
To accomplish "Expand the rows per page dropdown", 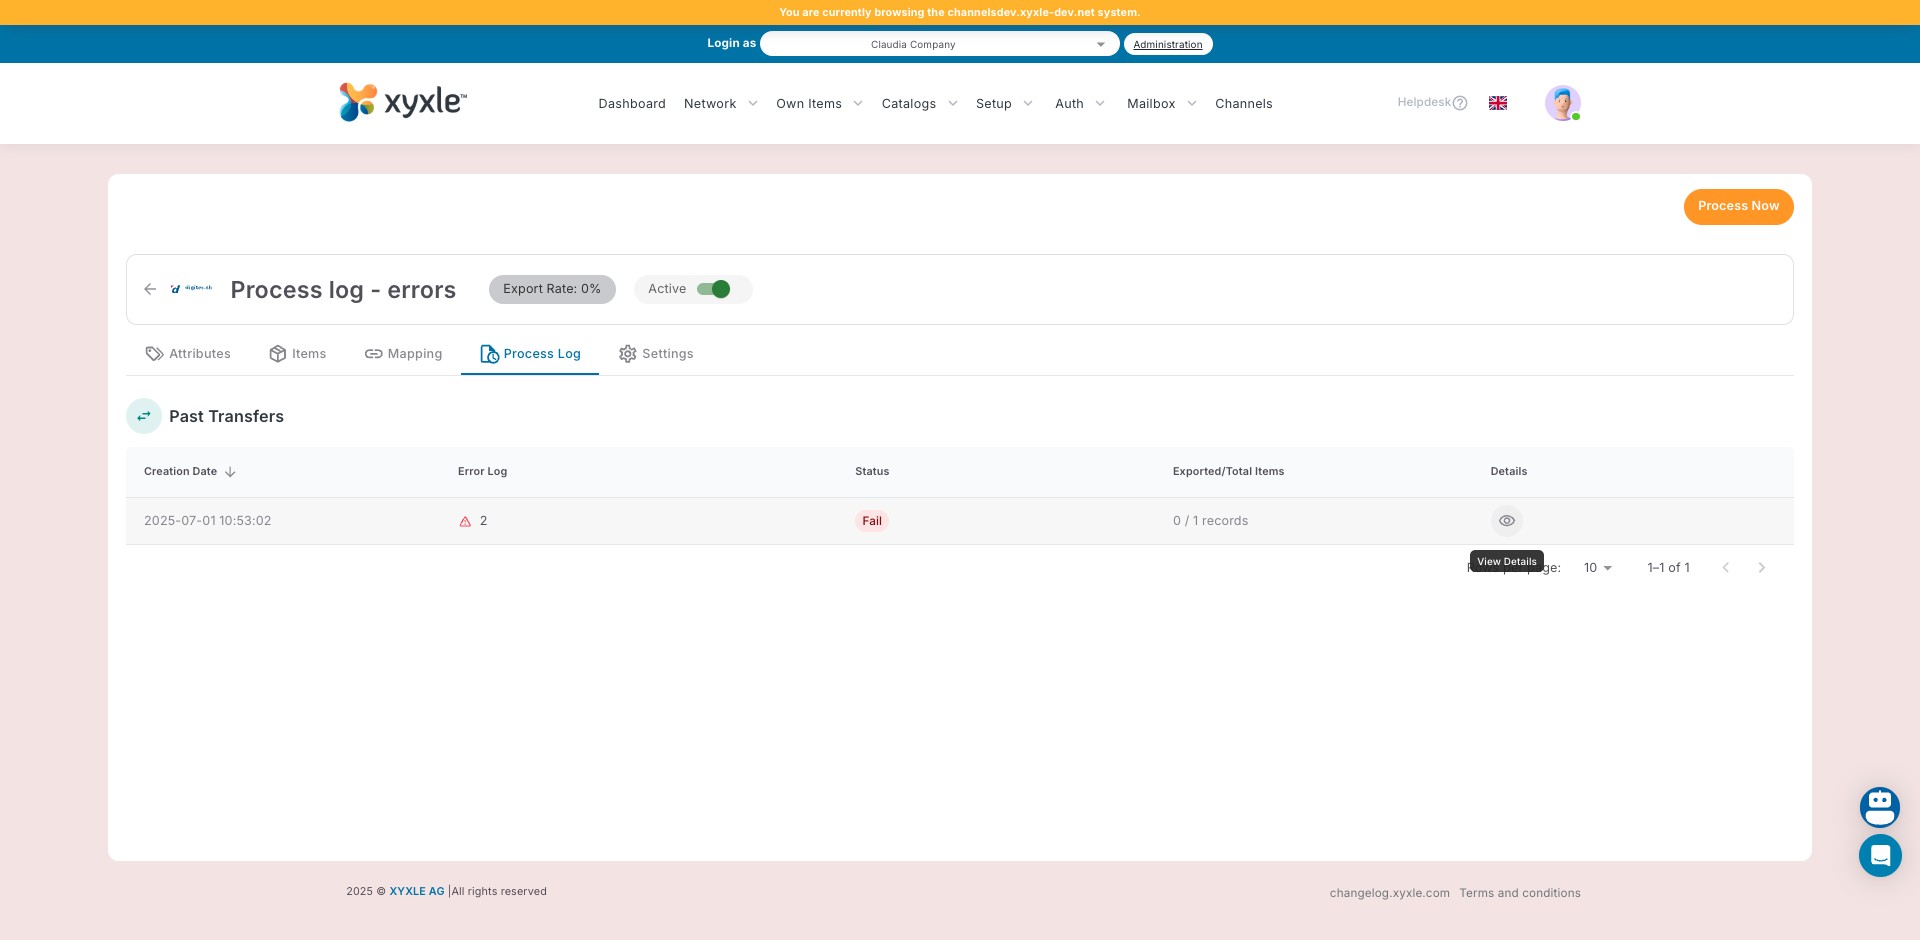I will tap(1597, 568).
